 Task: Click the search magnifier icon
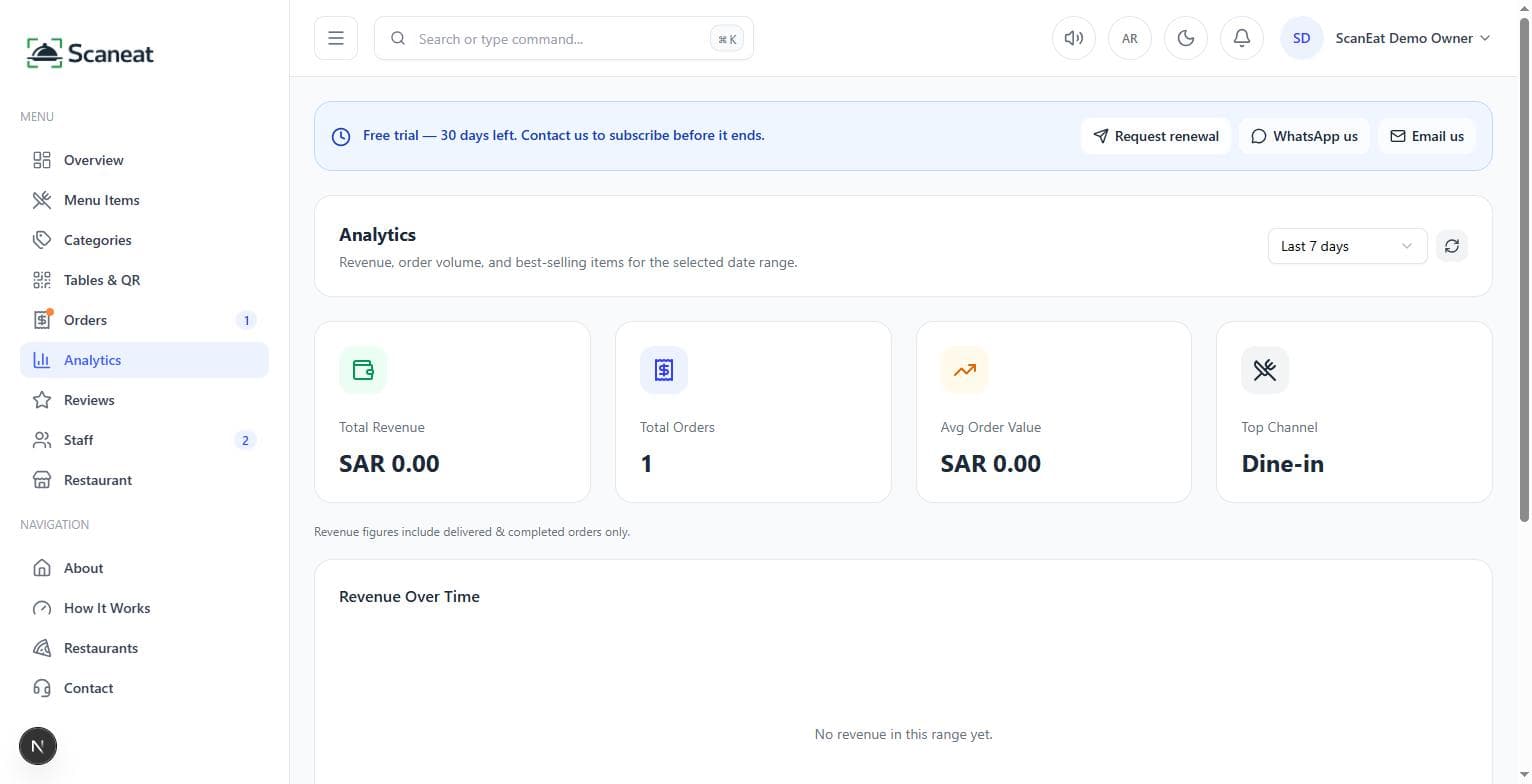(x=398, y=38)
